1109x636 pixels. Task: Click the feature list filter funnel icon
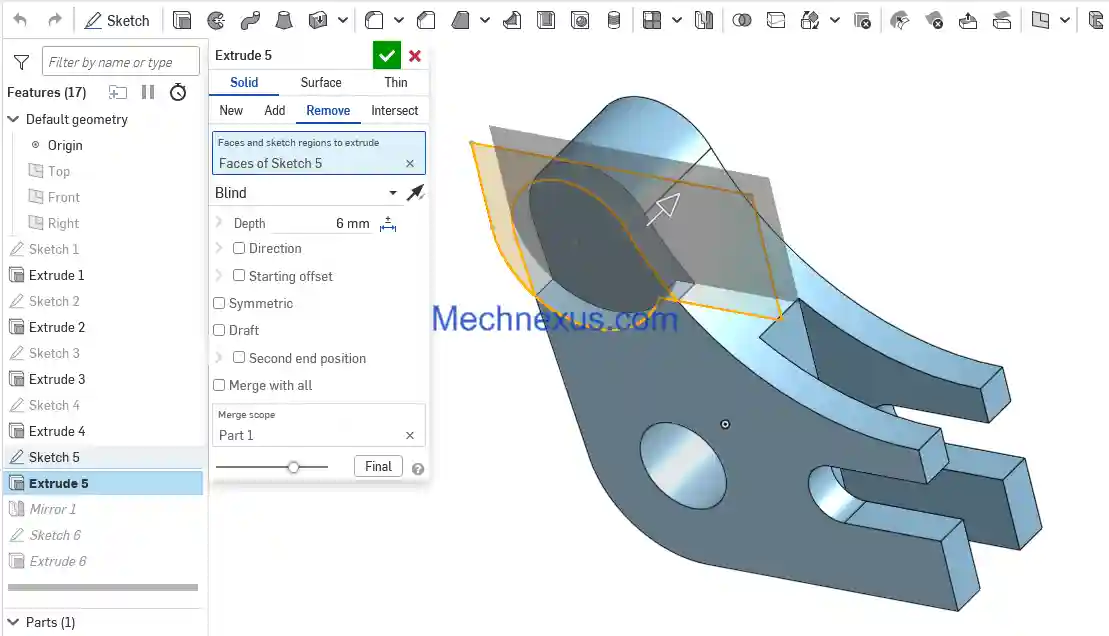click(x=21, y=62)
